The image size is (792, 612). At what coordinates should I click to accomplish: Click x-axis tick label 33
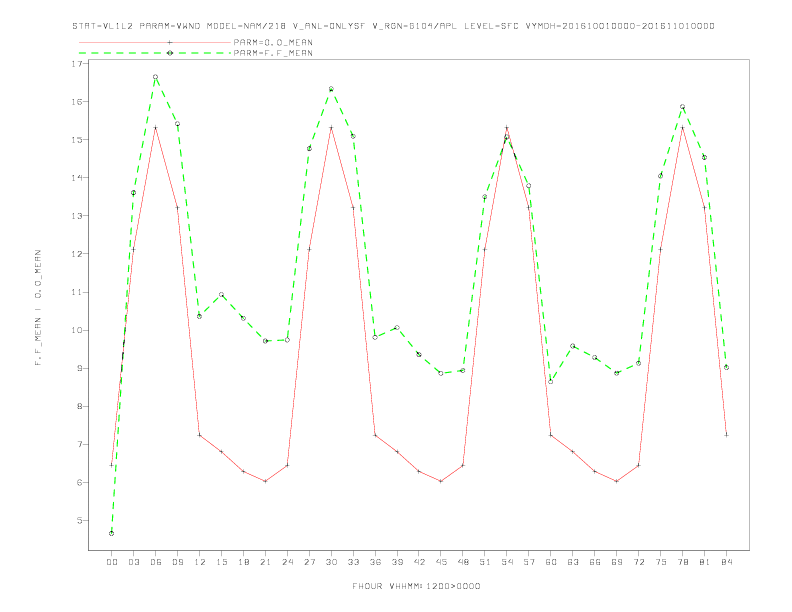[x=353, y=562]
